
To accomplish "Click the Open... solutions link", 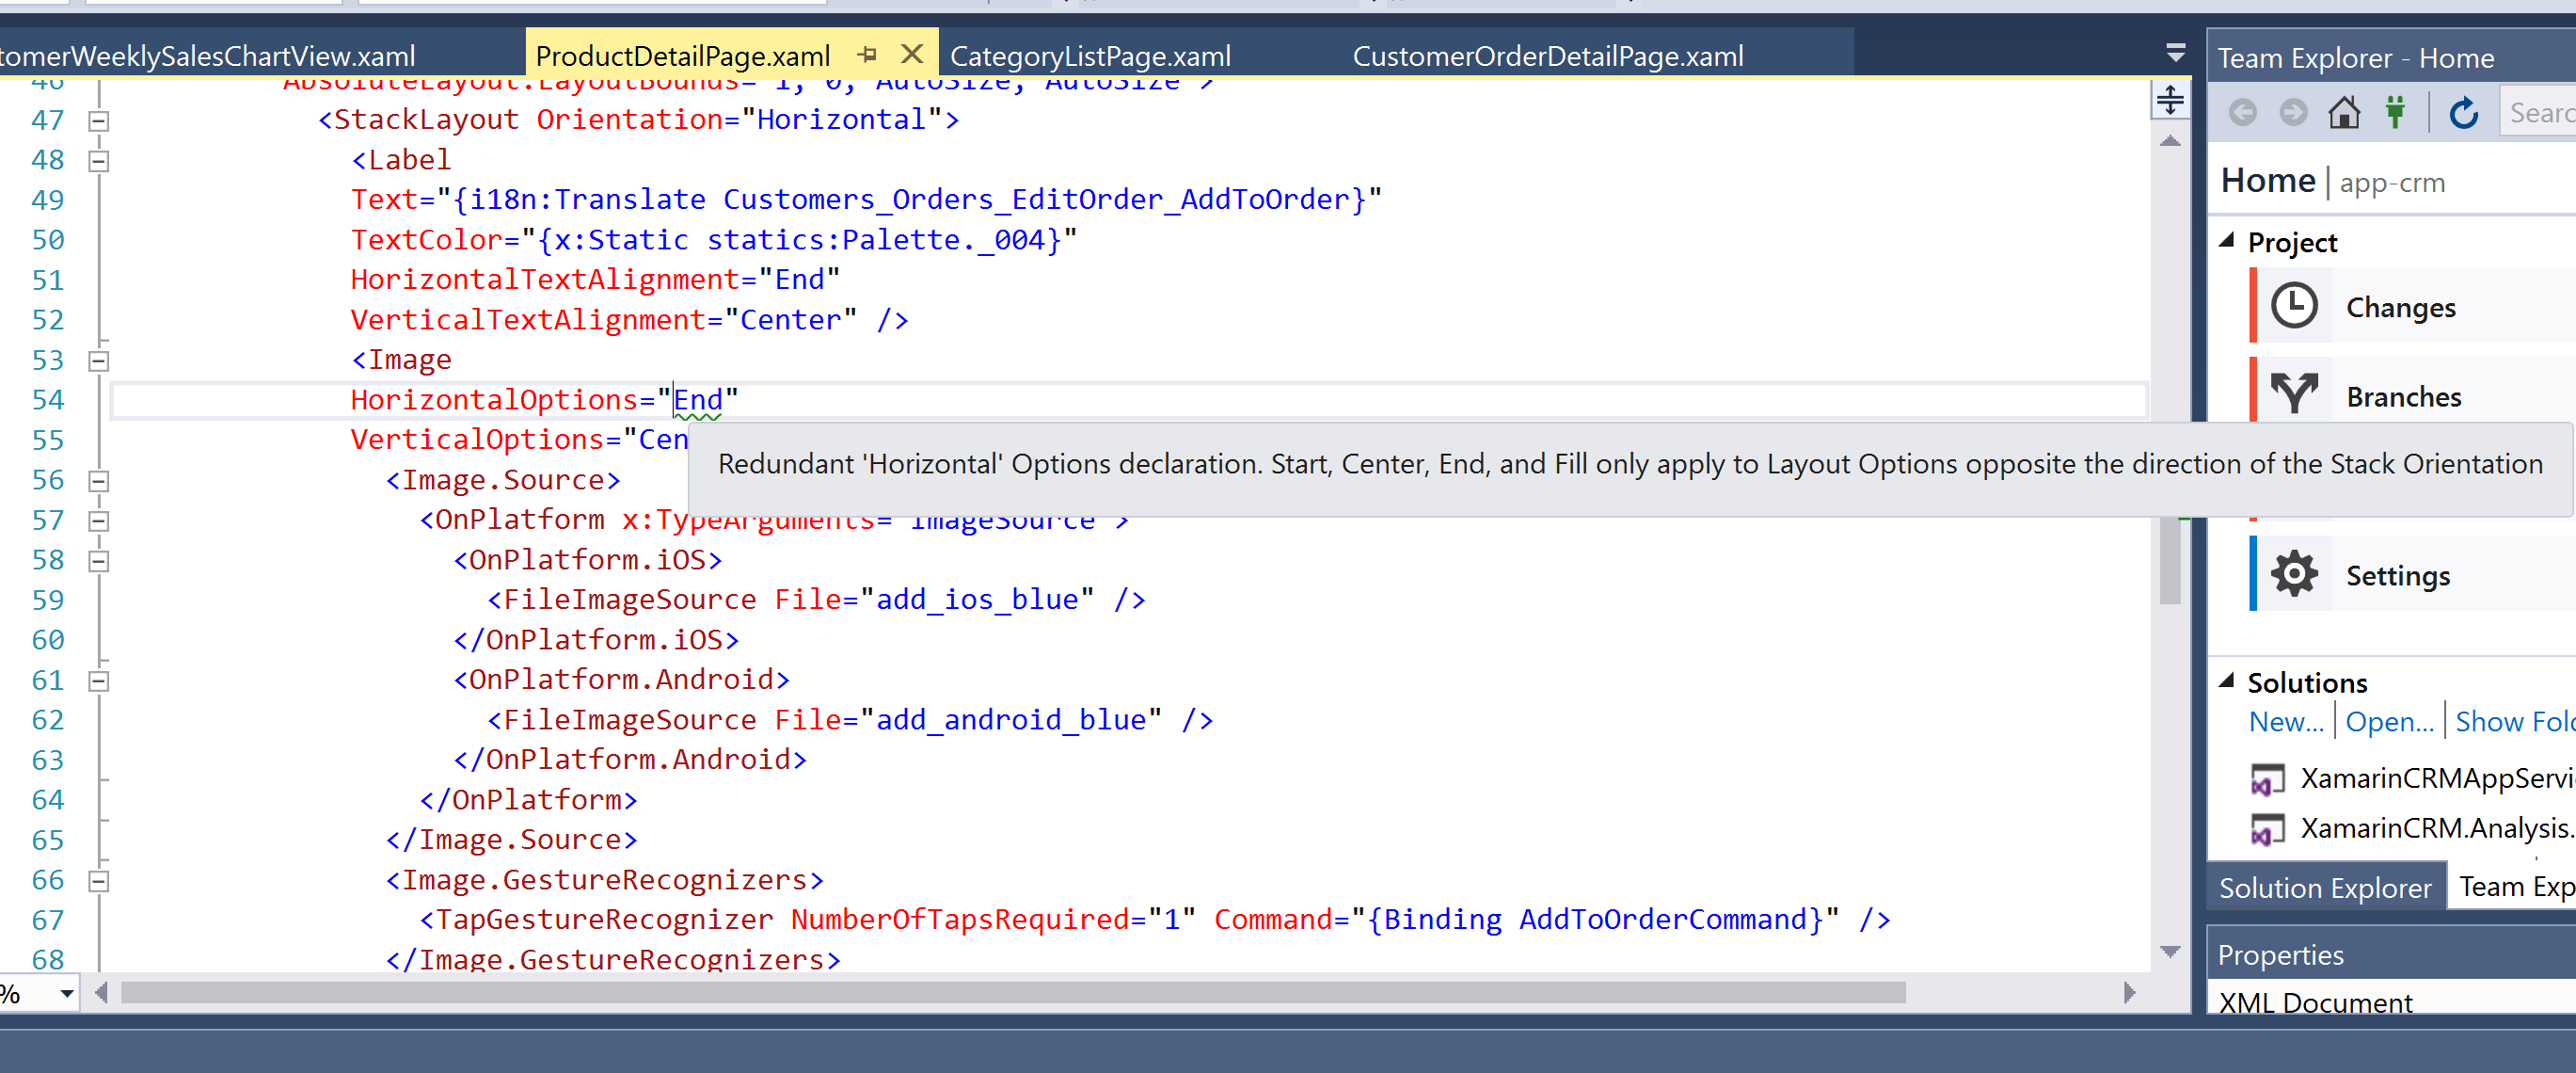I will point(2389,721).
